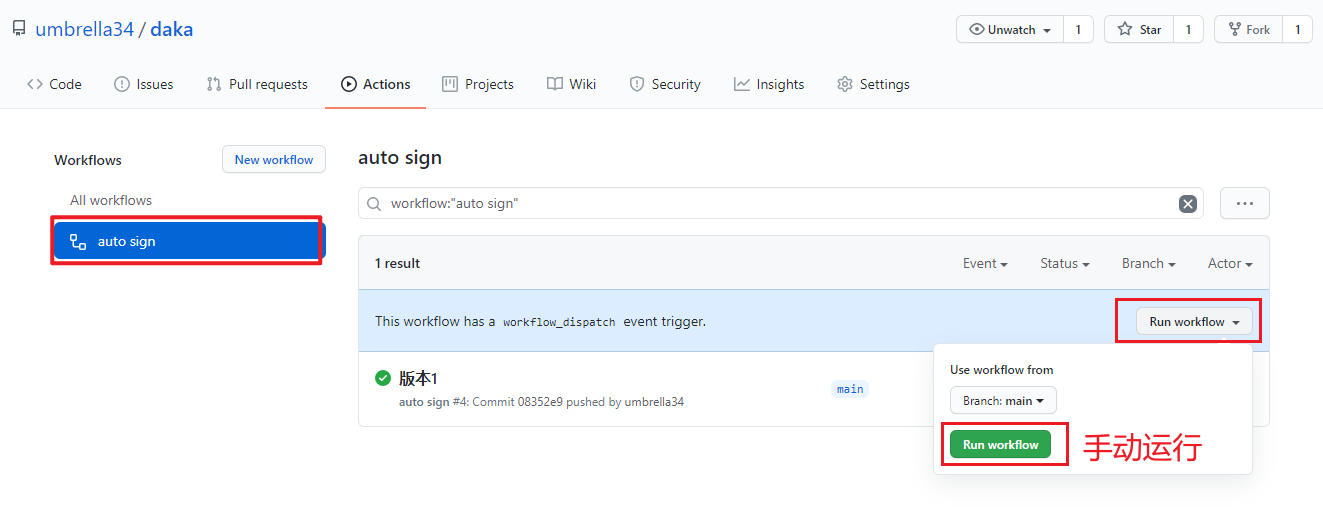Click the Insights graph icon
The image size is (1323, 511).
pyautogui.click(x=742, y=84)
